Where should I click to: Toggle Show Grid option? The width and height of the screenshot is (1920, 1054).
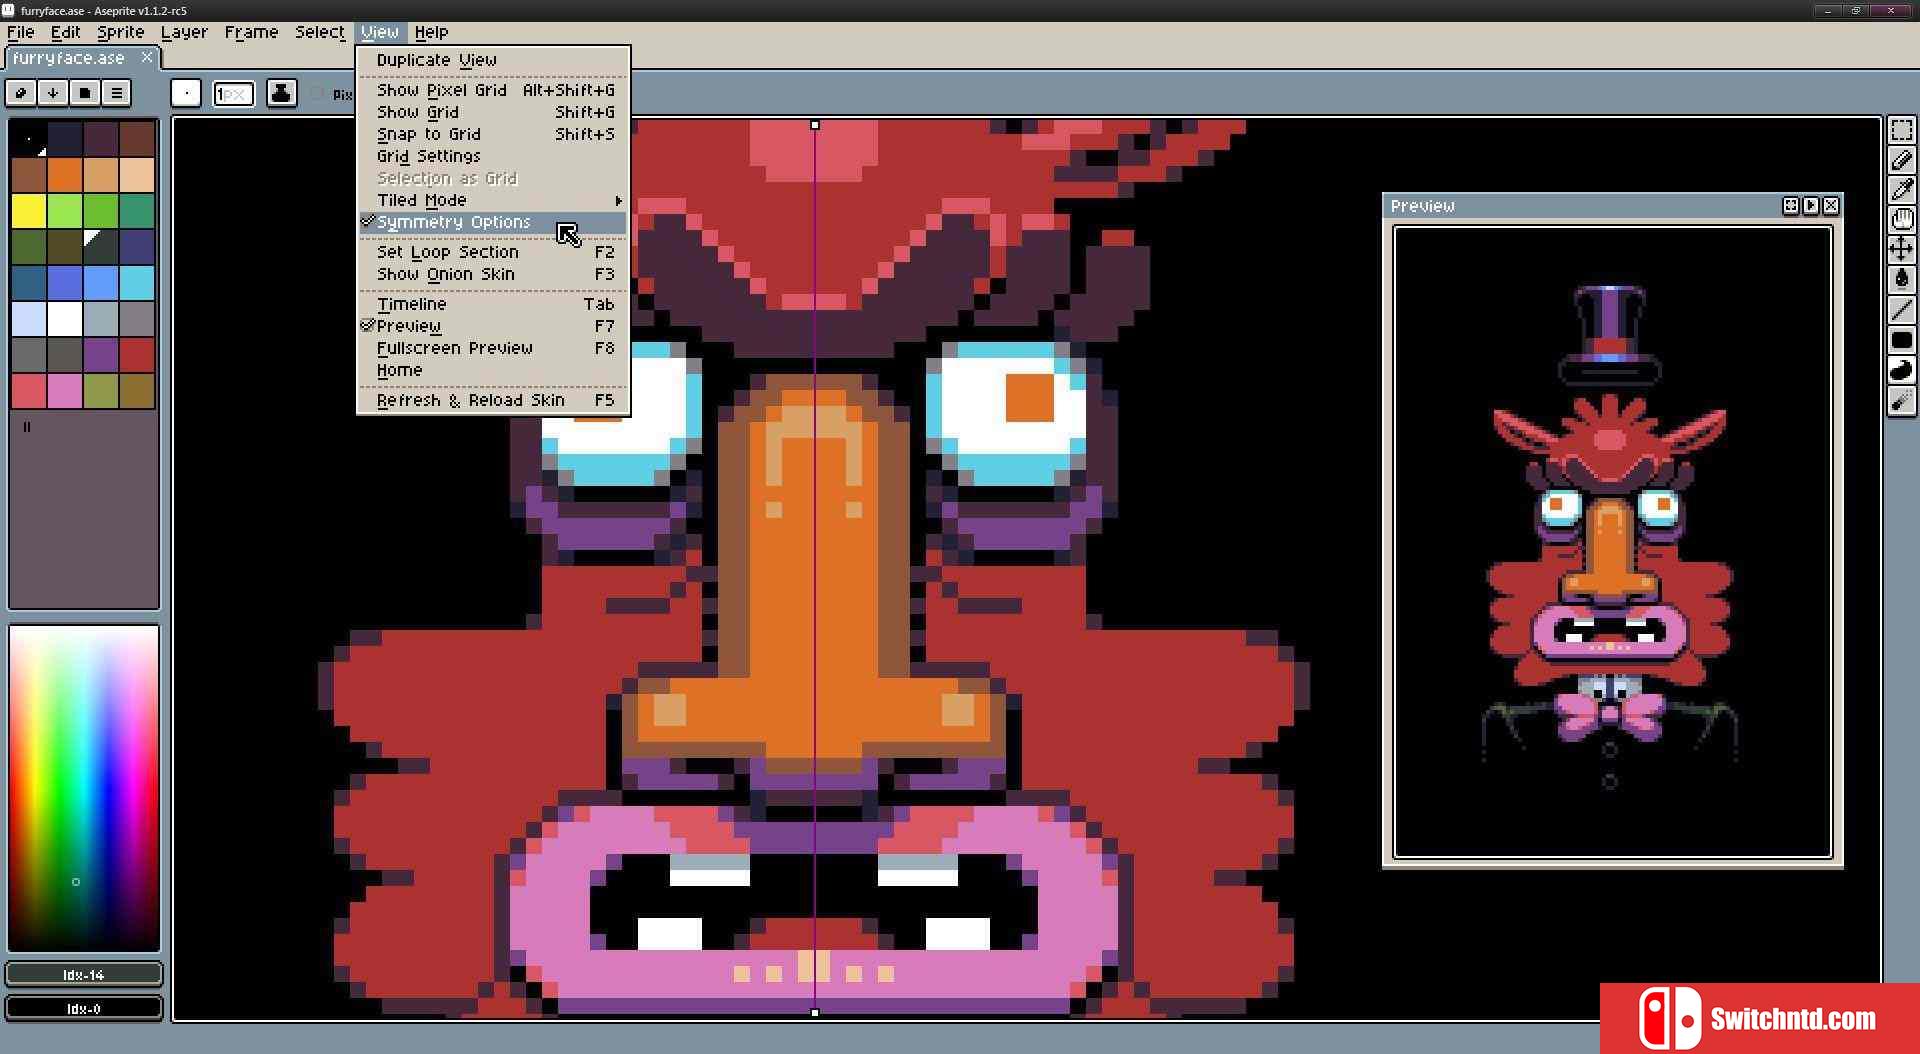493,112
